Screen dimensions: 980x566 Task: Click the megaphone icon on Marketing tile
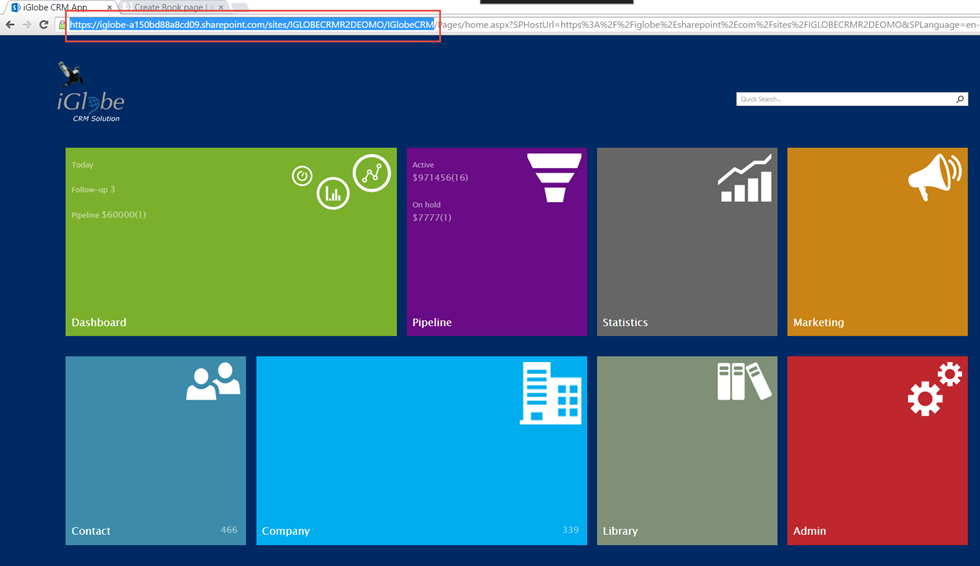(935, 177)
